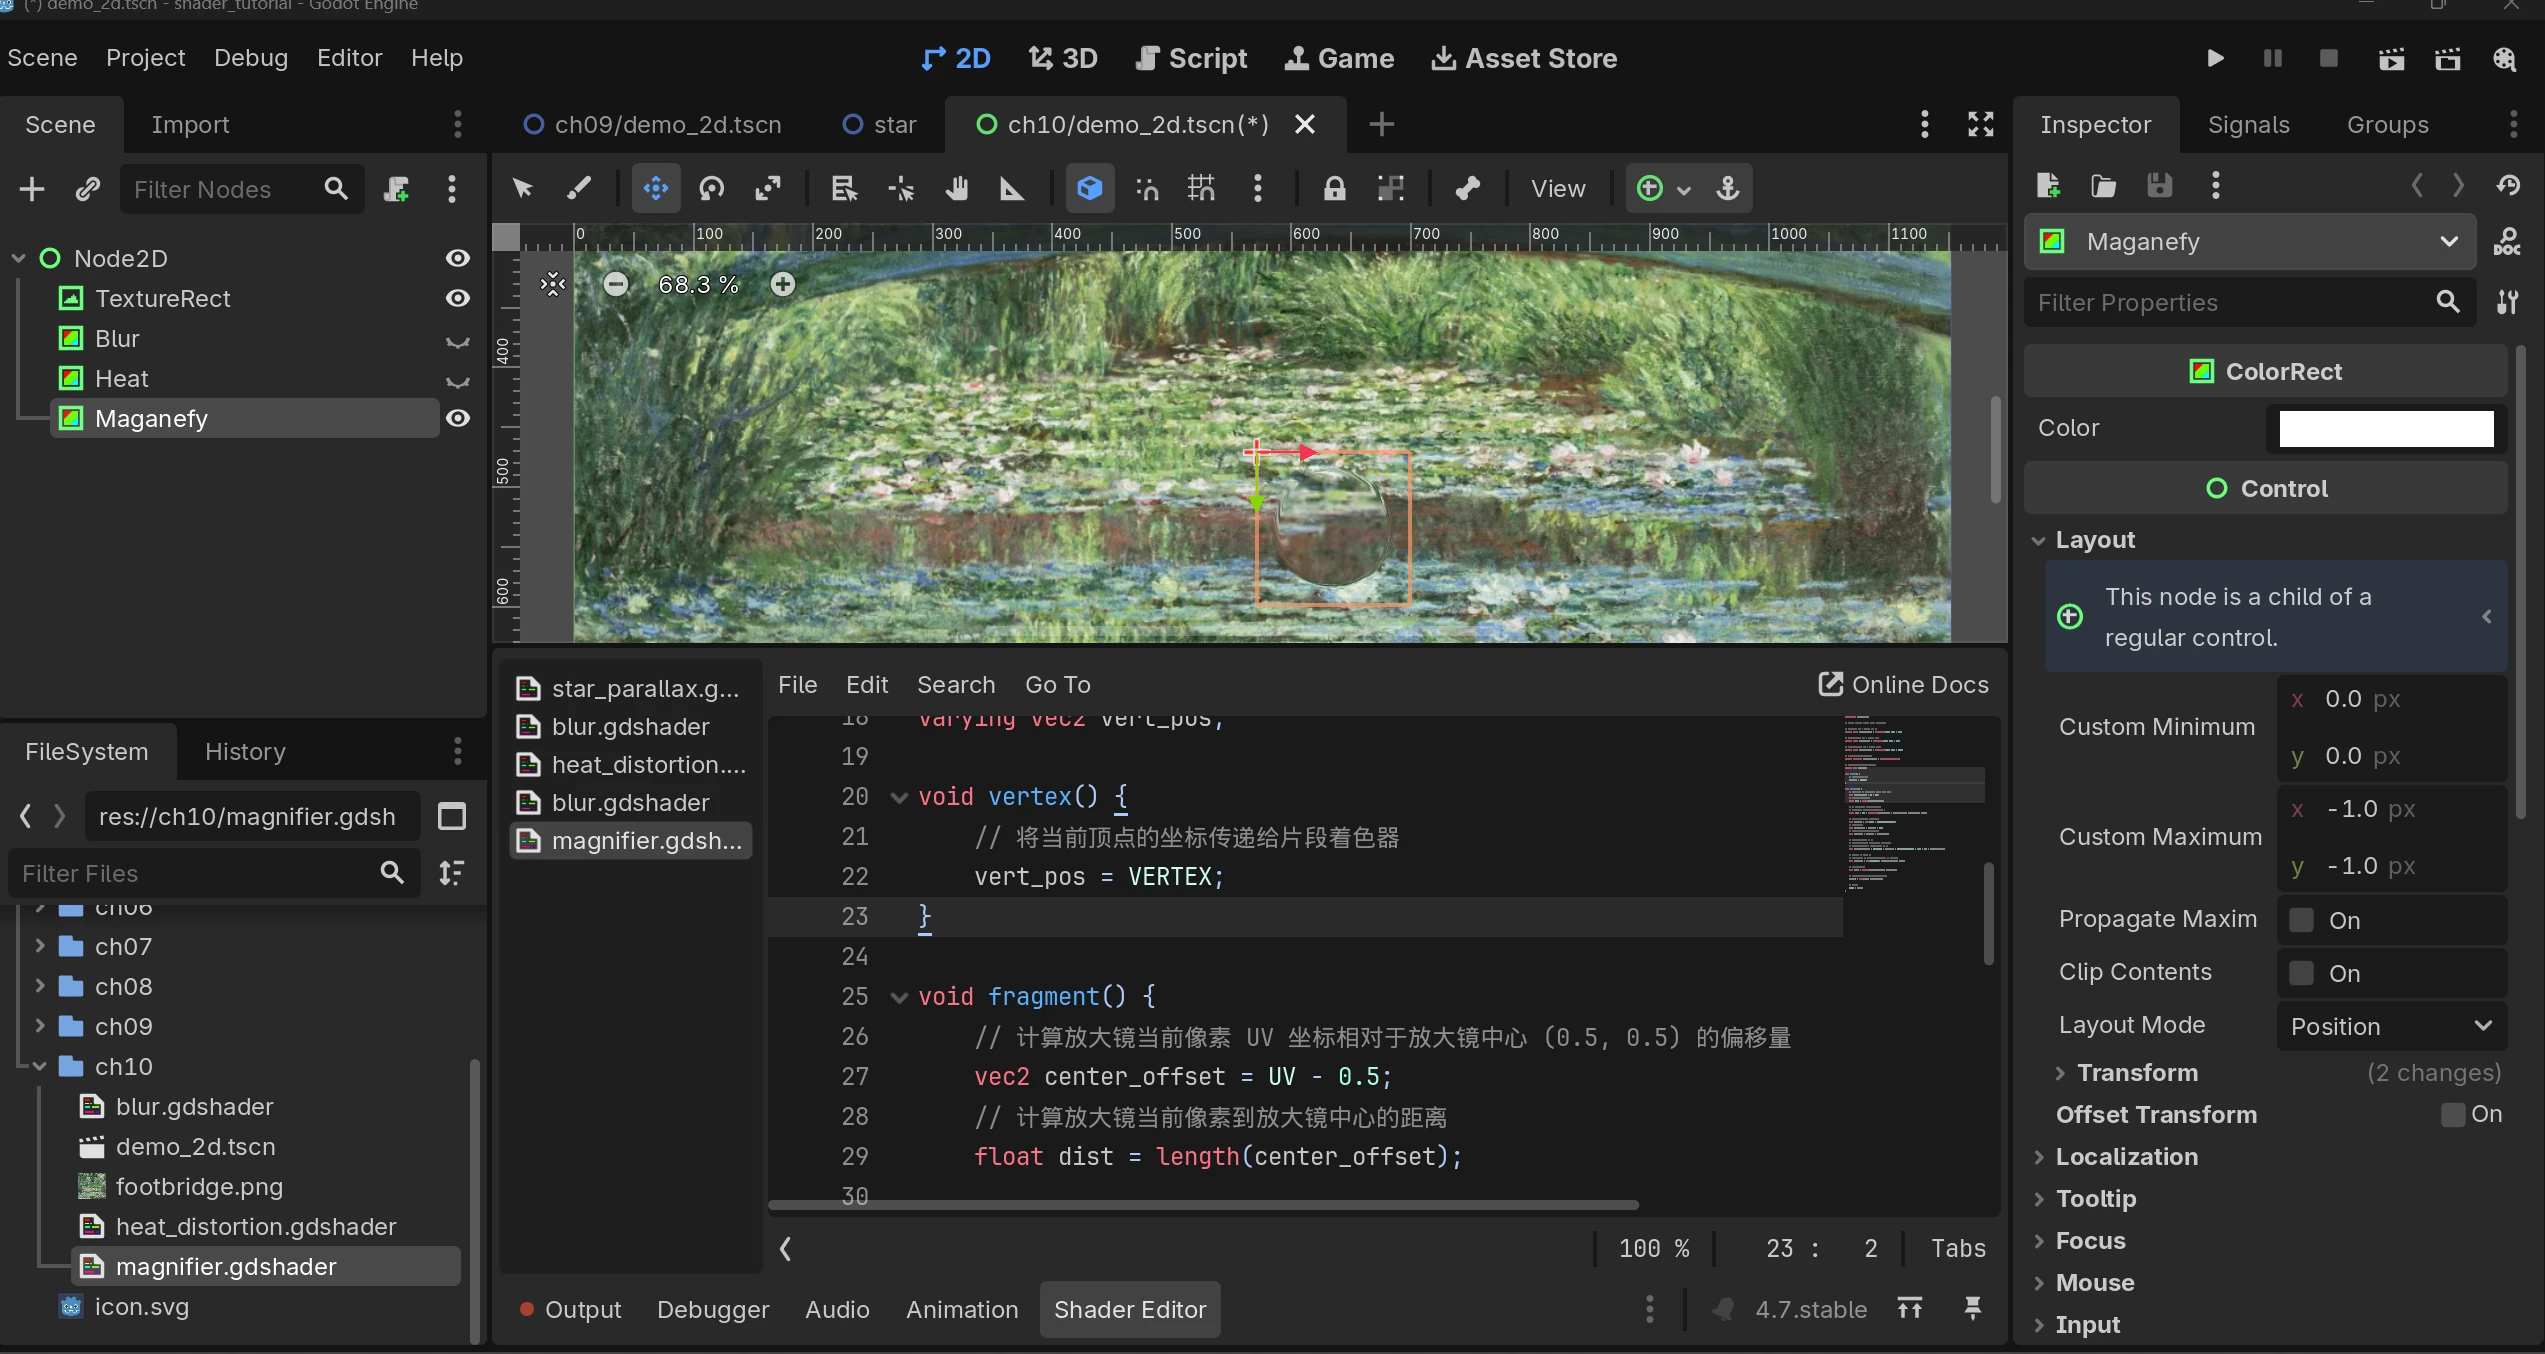Open the History tab

(245, 752)
